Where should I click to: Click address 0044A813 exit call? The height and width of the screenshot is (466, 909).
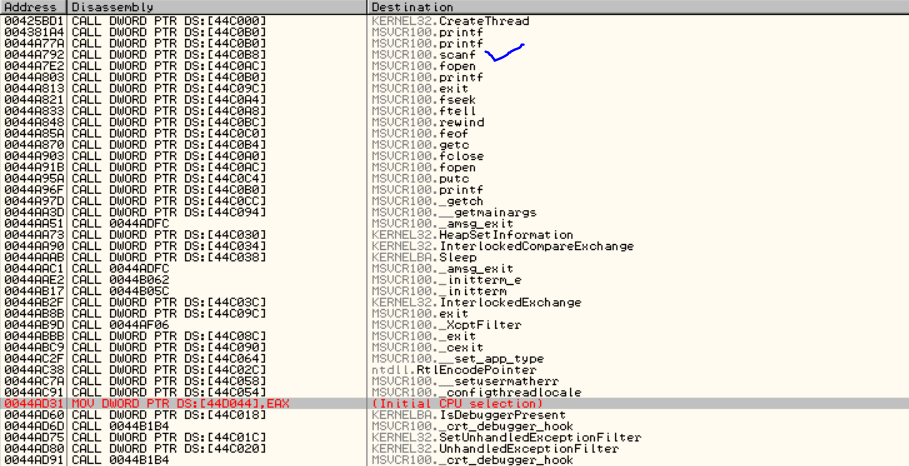coord(32,89)
